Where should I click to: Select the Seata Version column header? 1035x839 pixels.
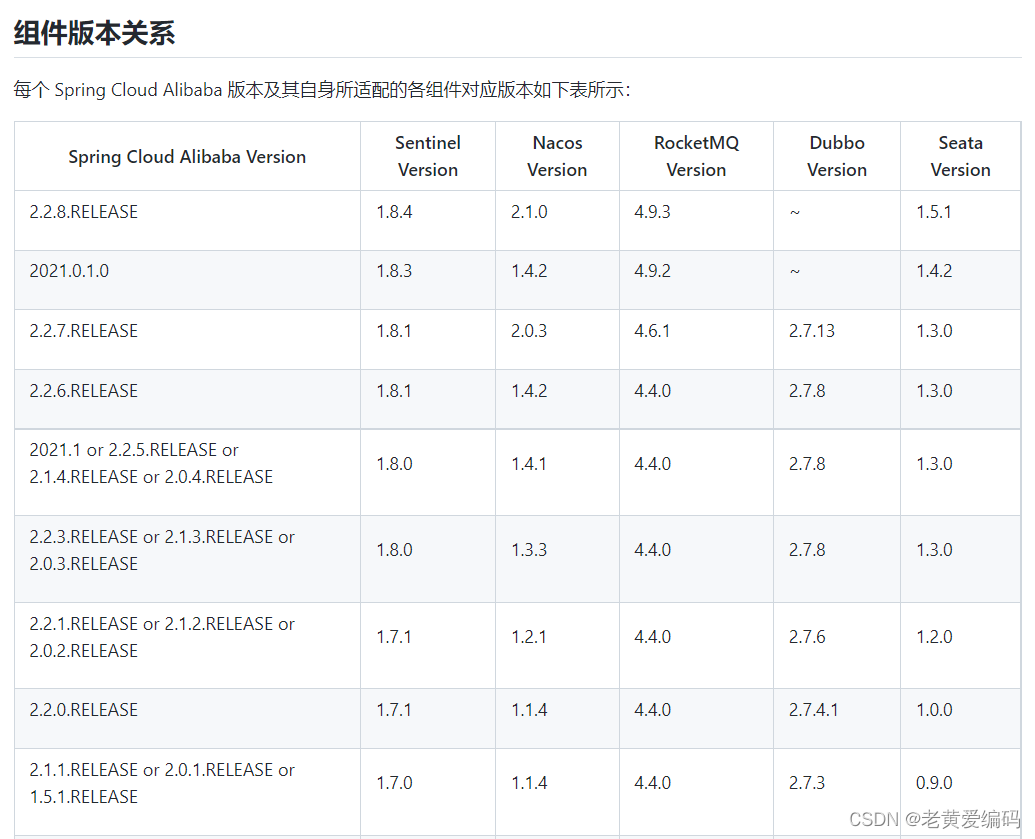pos(960,156)
